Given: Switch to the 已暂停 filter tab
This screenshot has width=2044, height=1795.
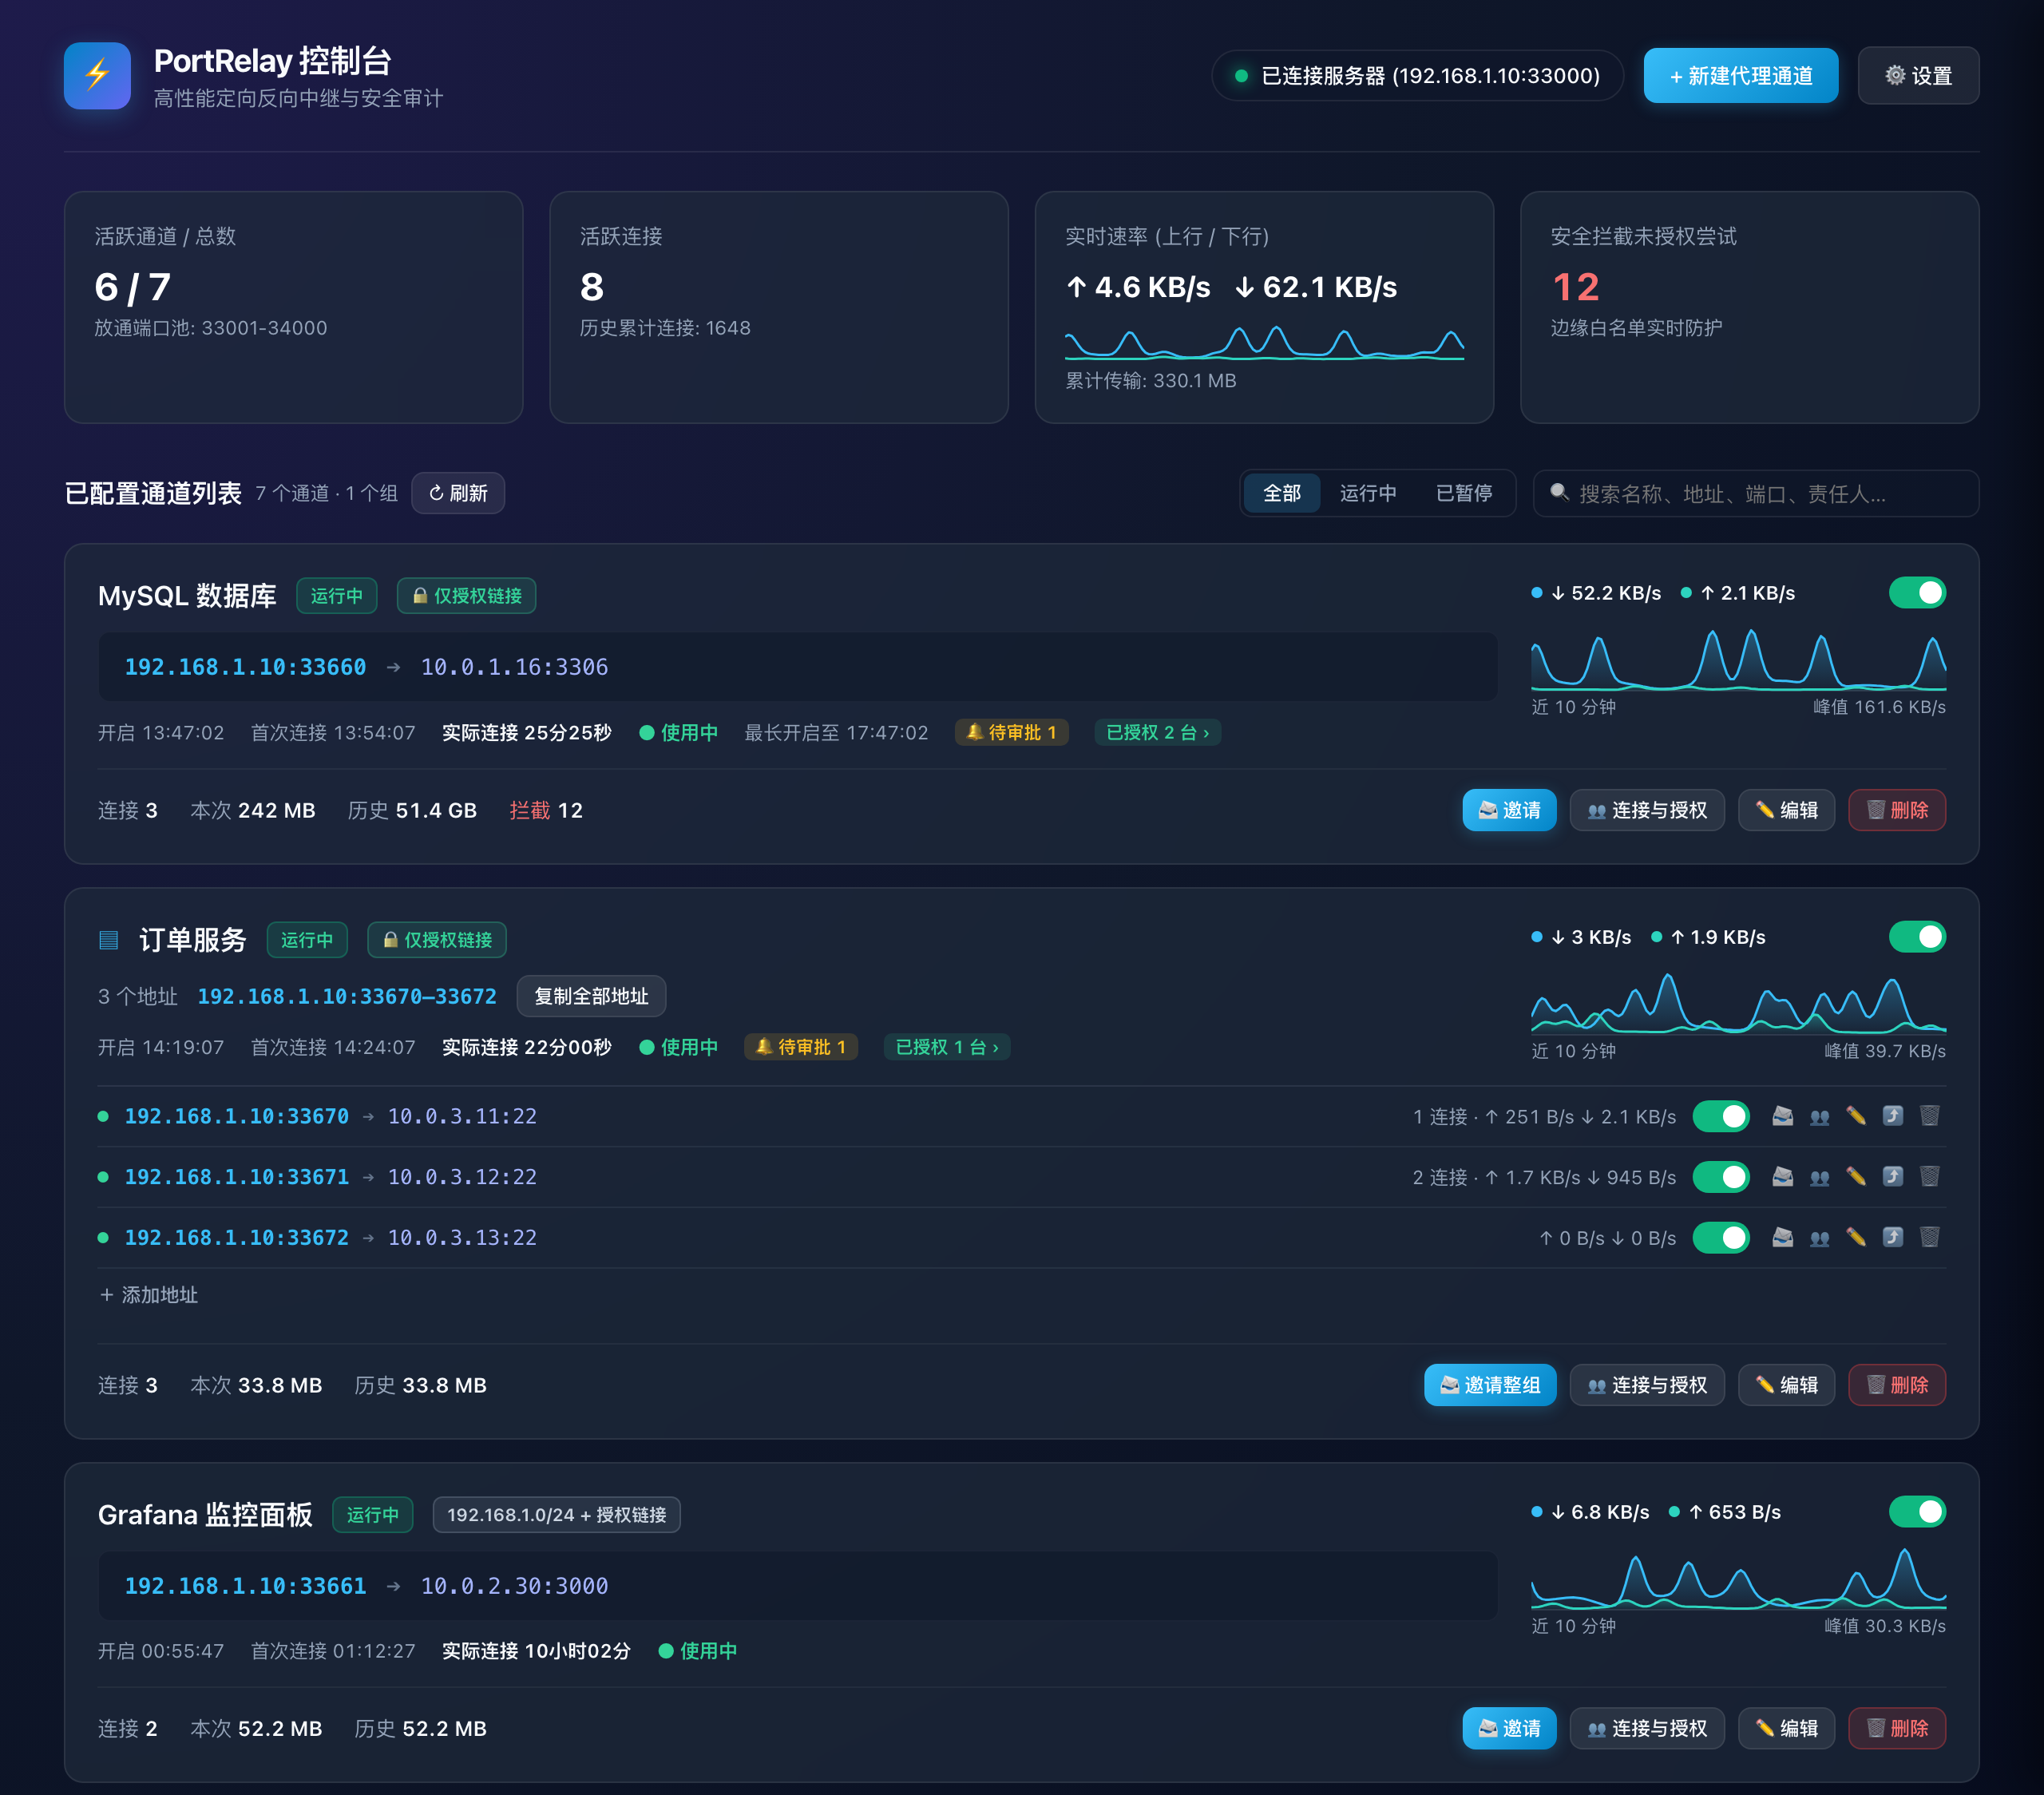Looking at the screenshot, I should (x=1464, y=493).
